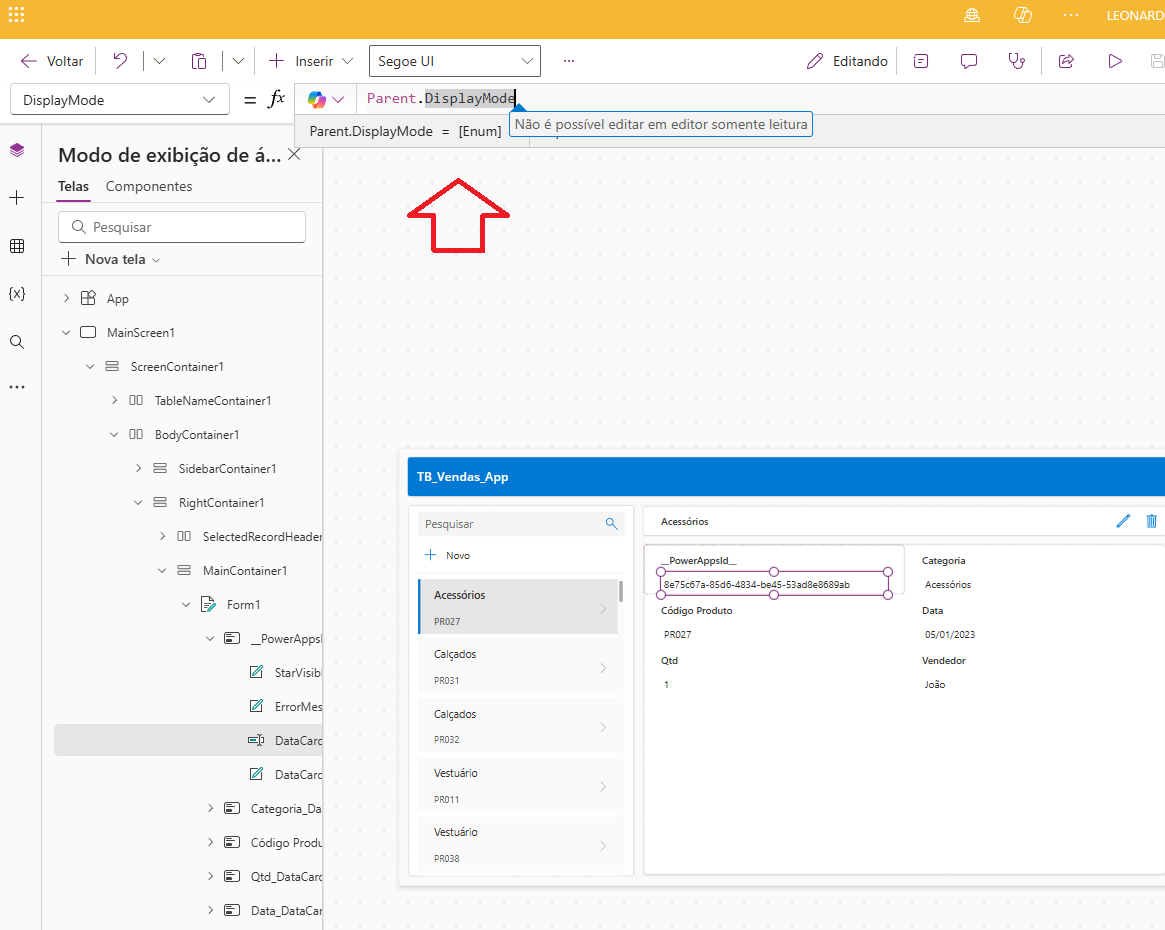Image resolution: width=1165 pixels, height=930 pixels.
Task: Click the gallery list scrollbar
Action: pyautogui.click(x=620, y=591)
